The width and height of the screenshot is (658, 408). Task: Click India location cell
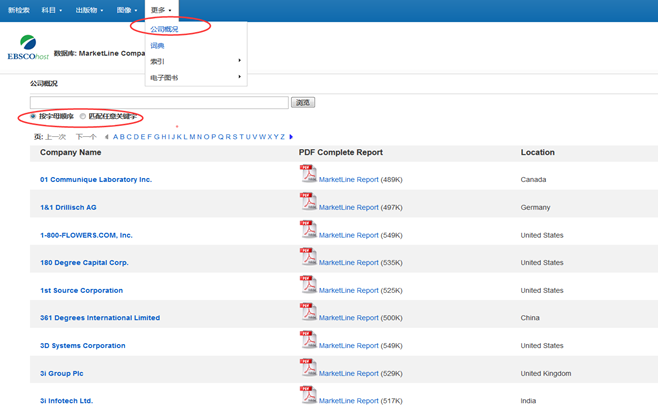coord(528,401)
